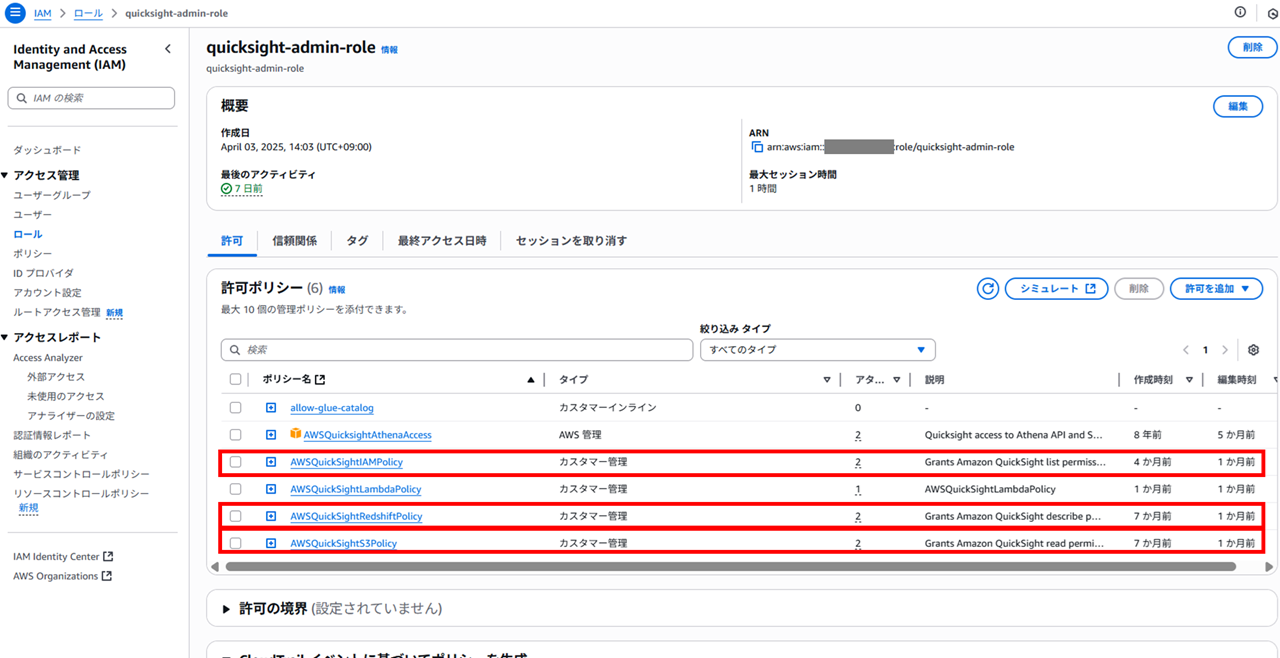Open Dashboard in the sidebar

(x=47, y=150)
